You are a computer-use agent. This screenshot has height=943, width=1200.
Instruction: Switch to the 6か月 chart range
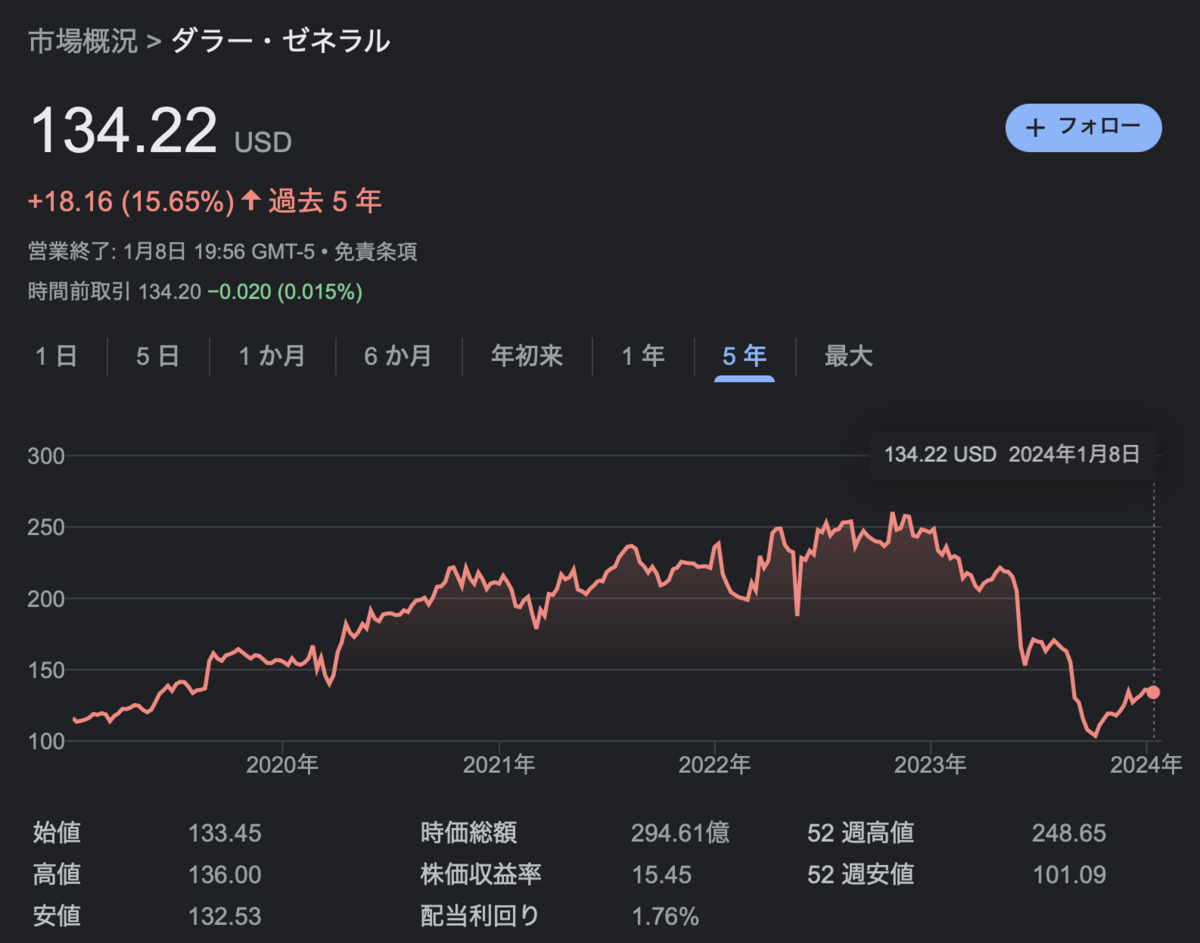pyautogui.click(x=398, y=356)
